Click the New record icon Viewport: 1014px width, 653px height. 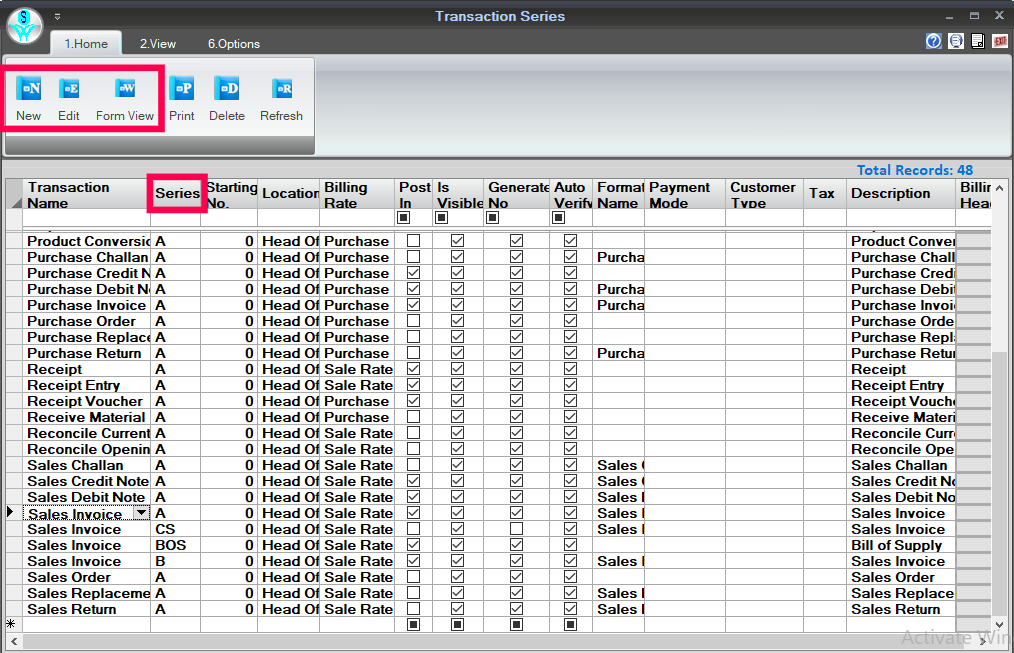point(28,90)
